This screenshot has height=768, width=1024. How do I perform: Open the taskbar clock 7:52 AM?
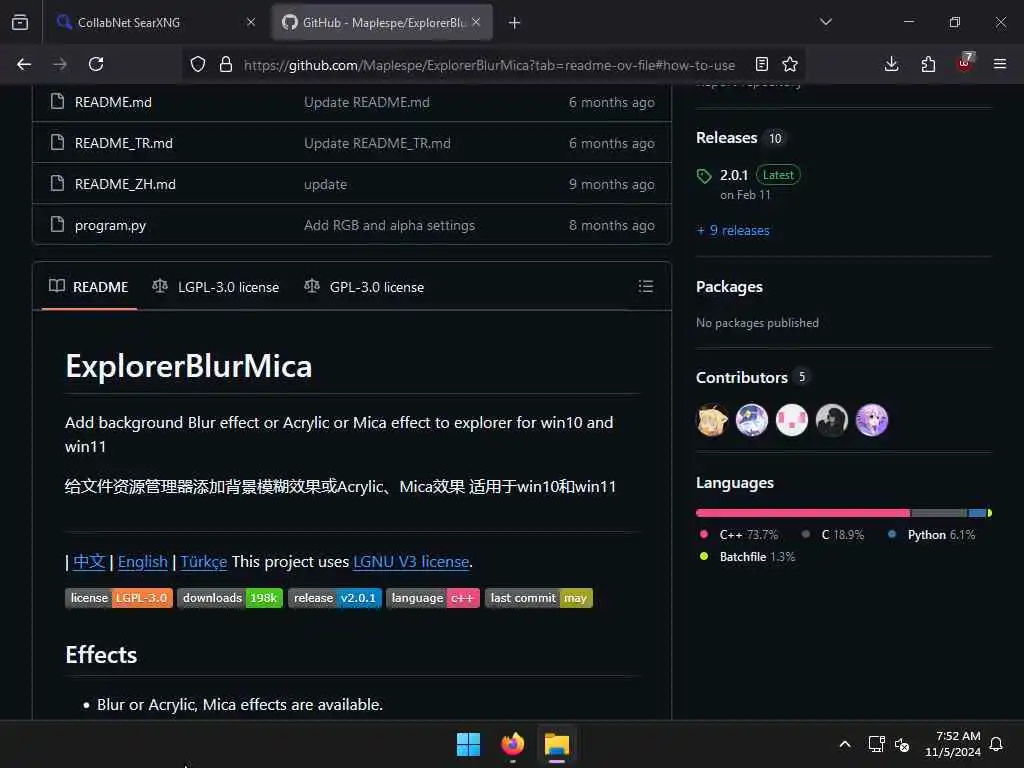952,744
